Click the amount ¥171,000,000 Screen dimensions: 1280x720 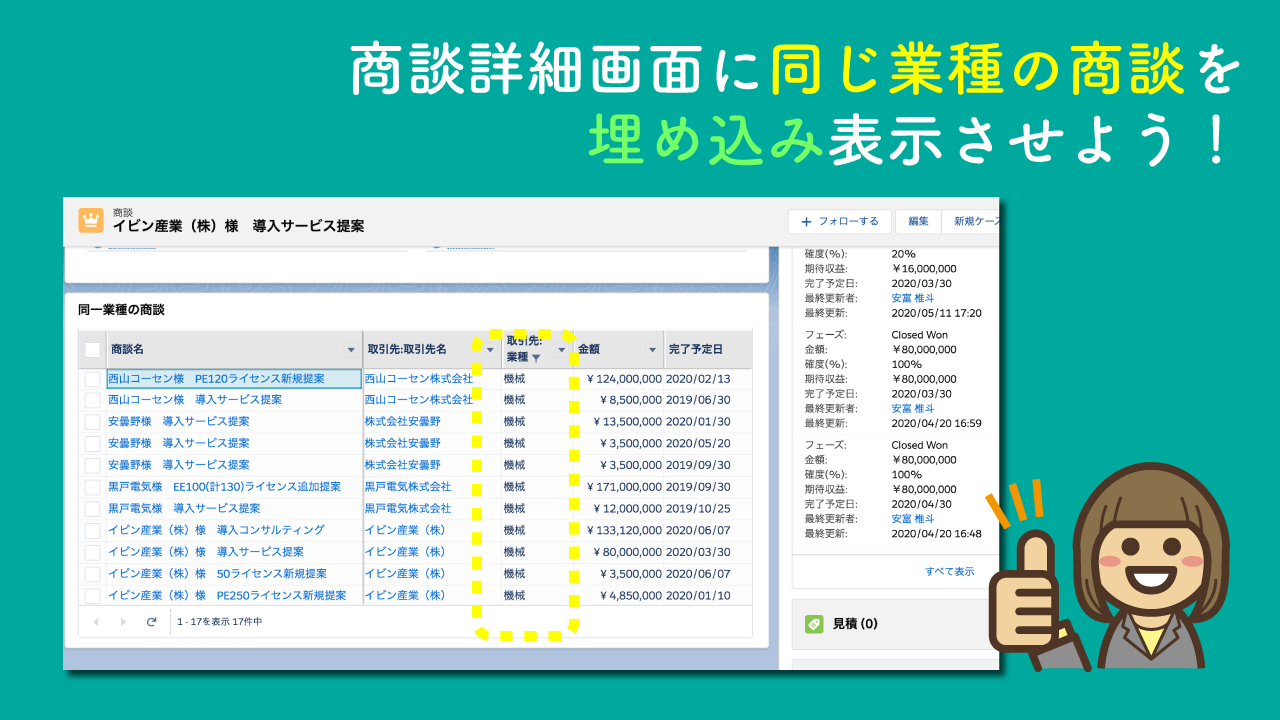(623, 487)
